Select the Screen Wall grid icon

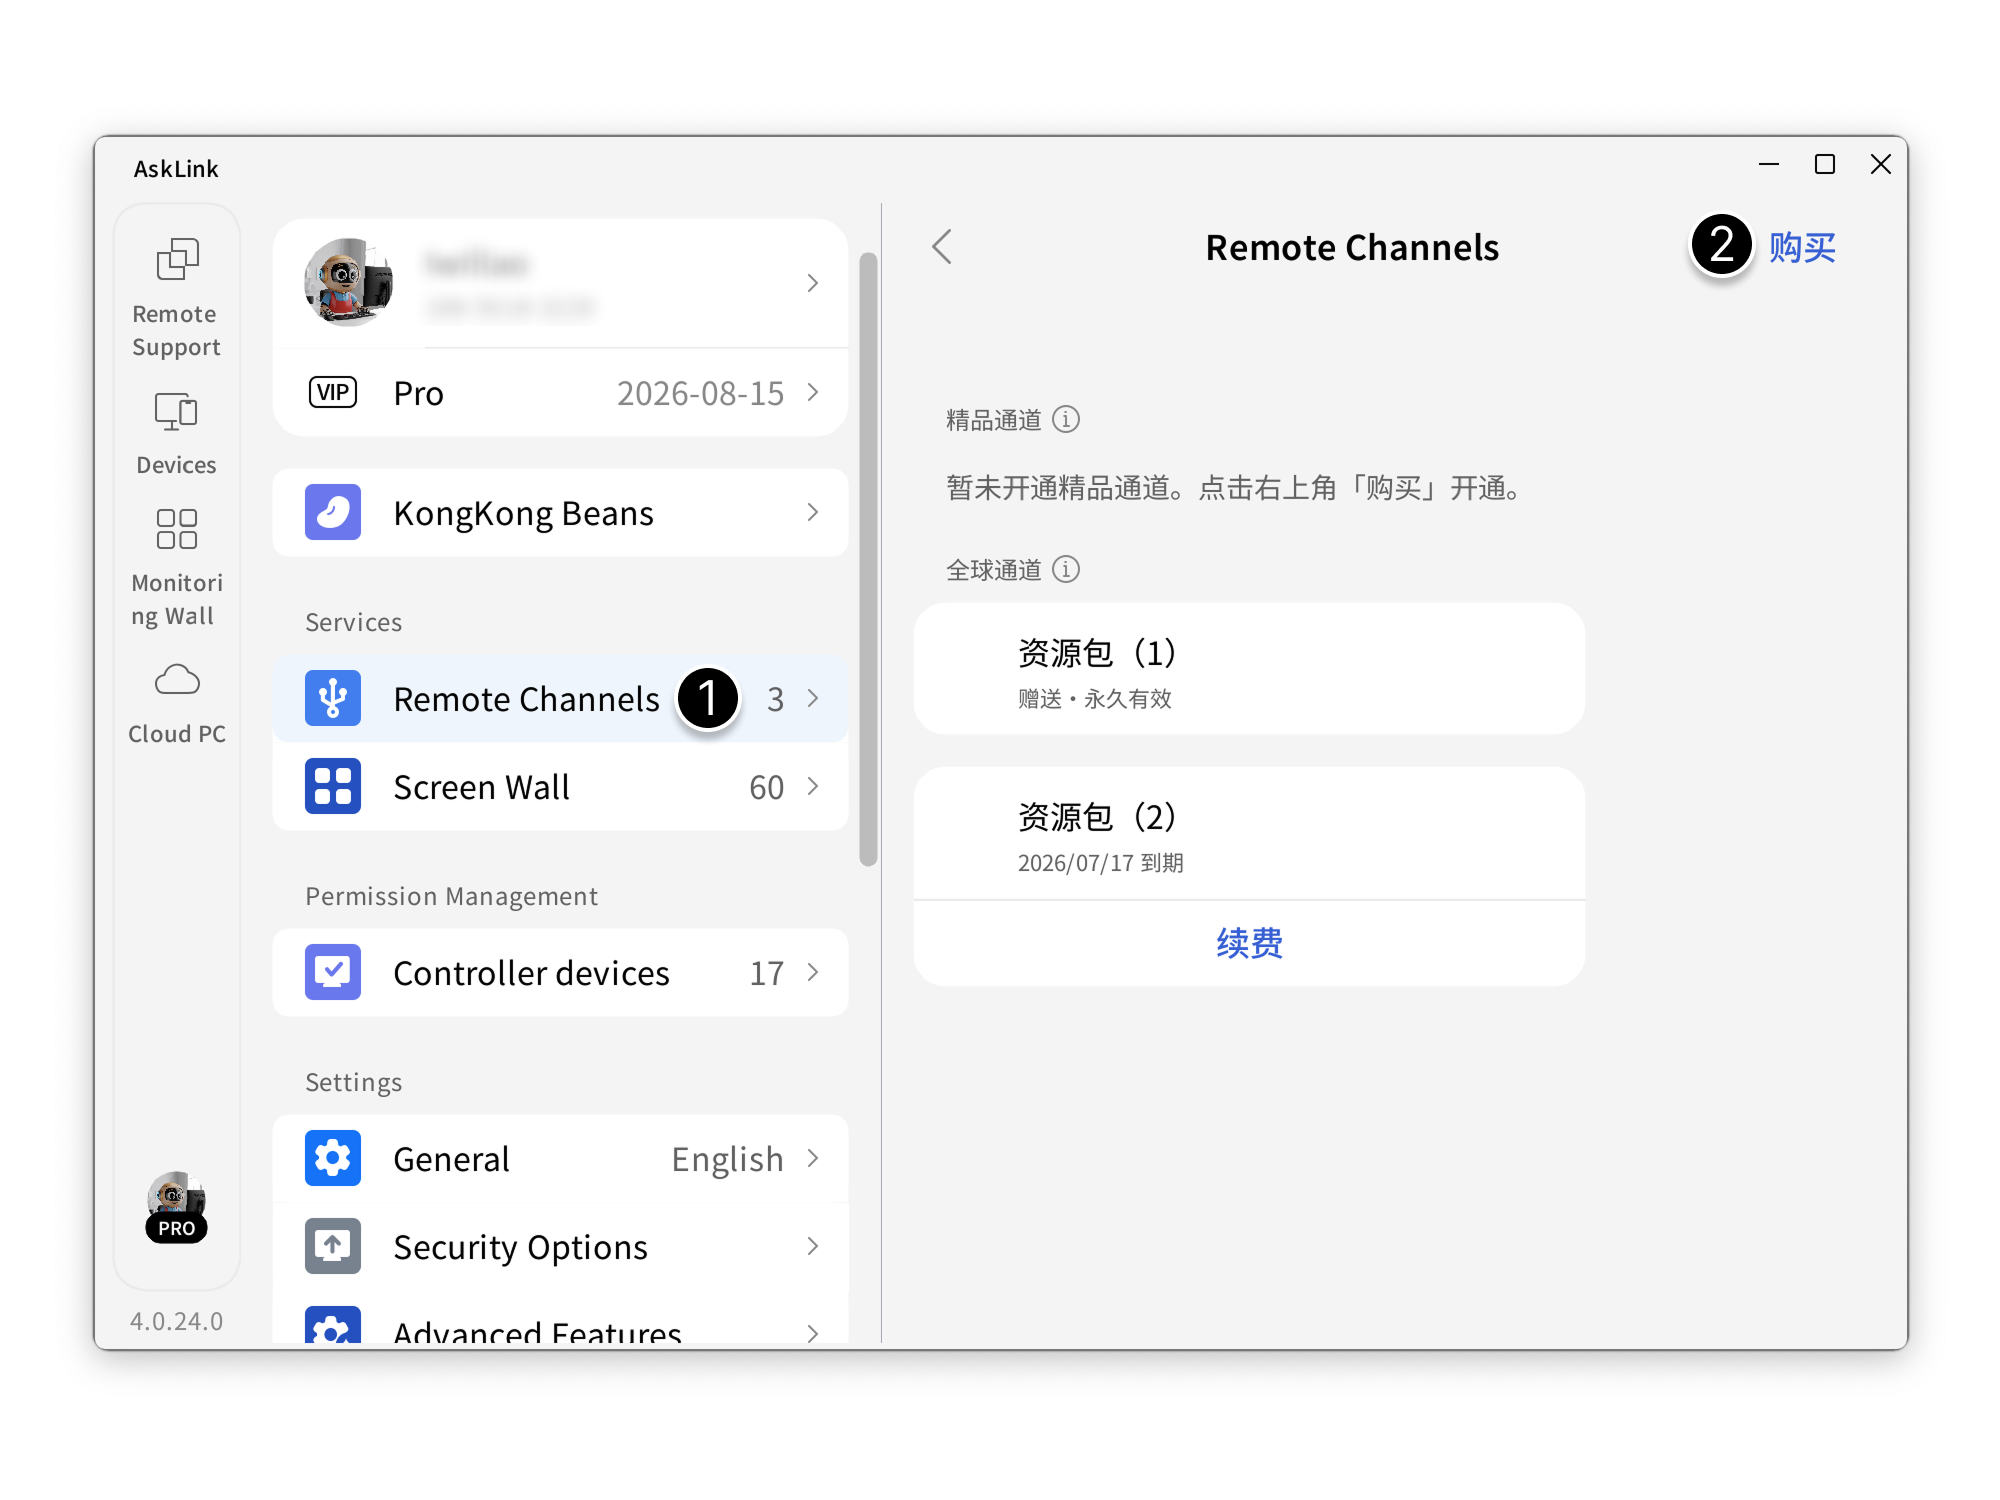click(332, 786)
